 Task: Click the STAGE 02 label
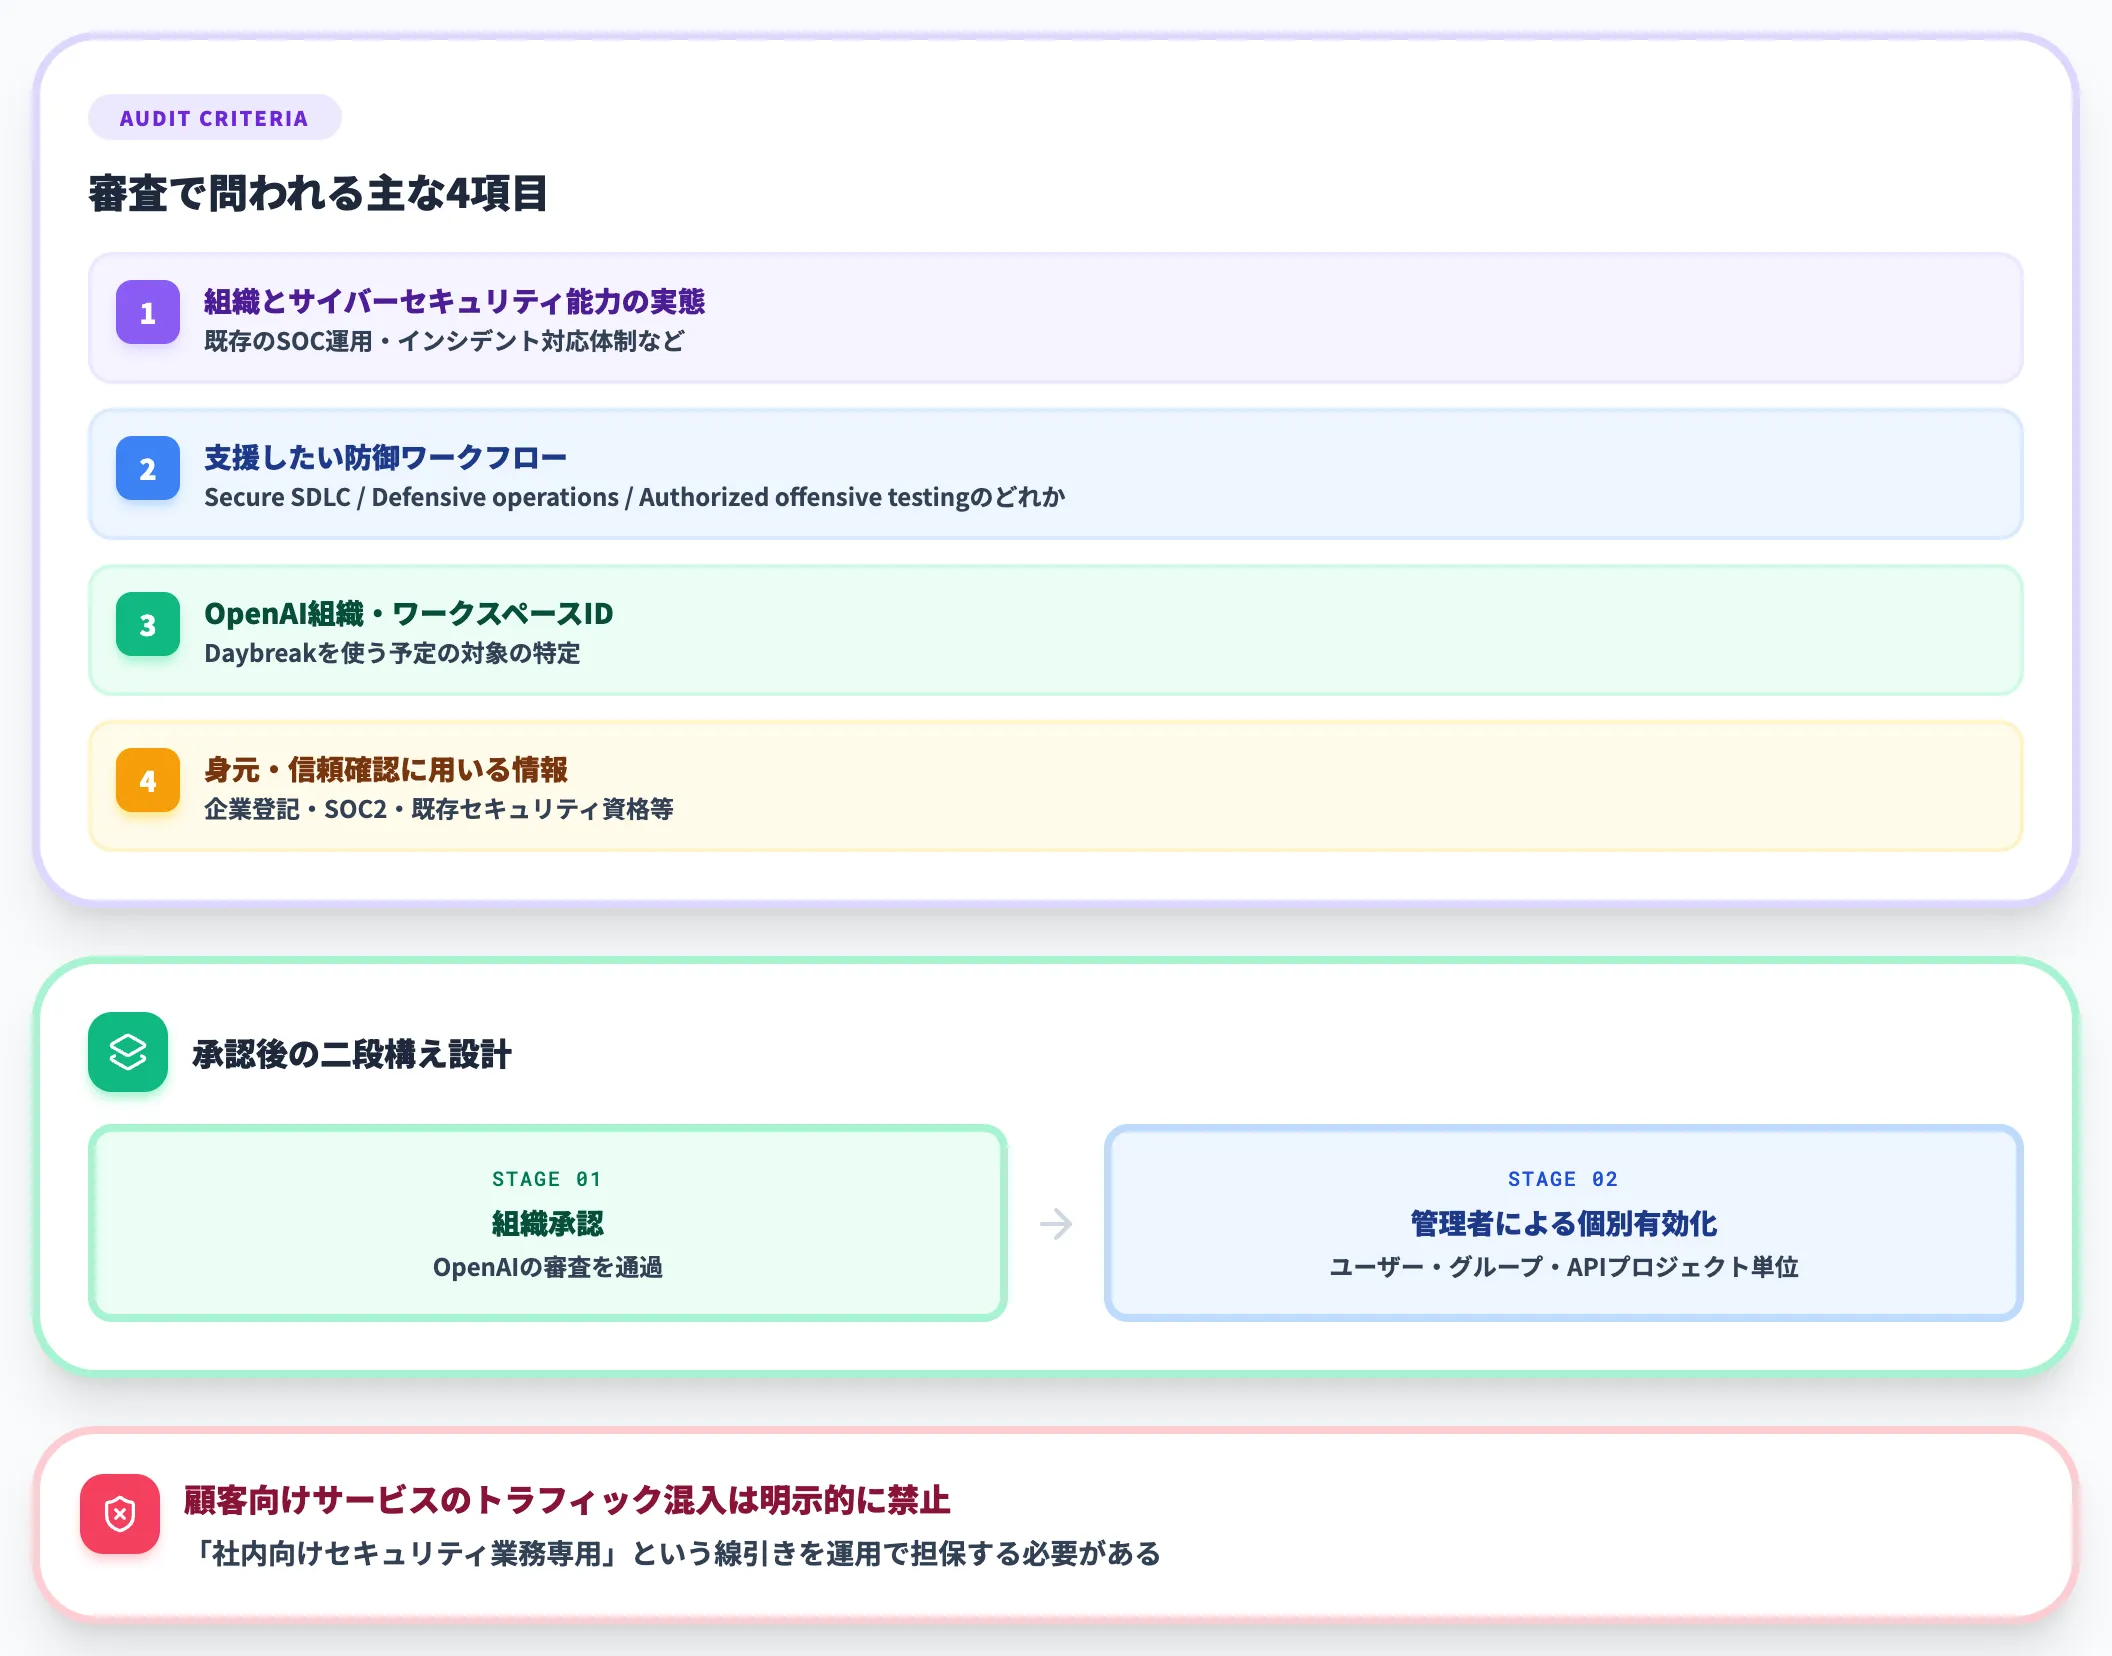[1563, 1179]
